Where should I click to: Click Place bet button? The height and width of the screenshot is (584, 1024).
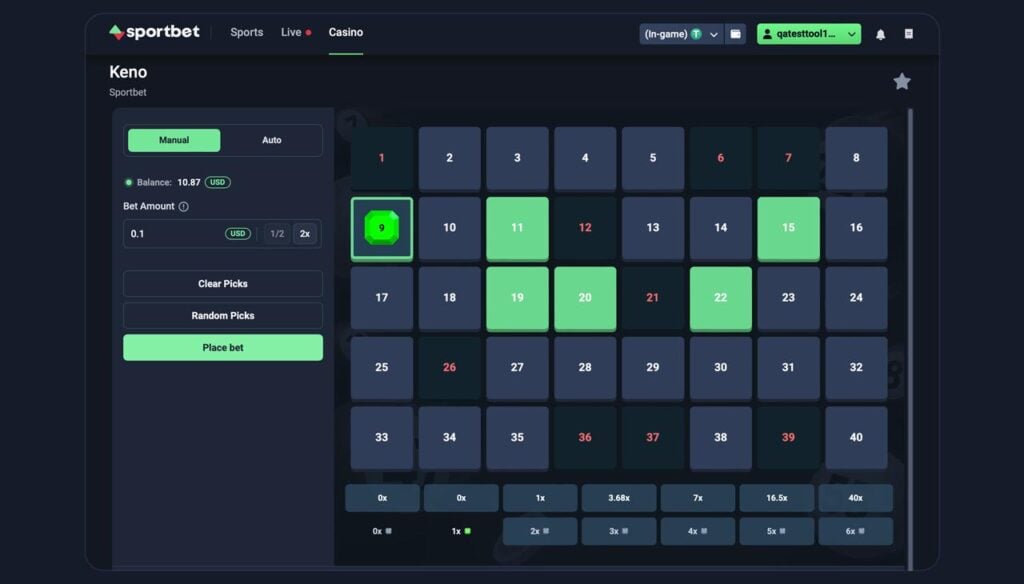223,348
